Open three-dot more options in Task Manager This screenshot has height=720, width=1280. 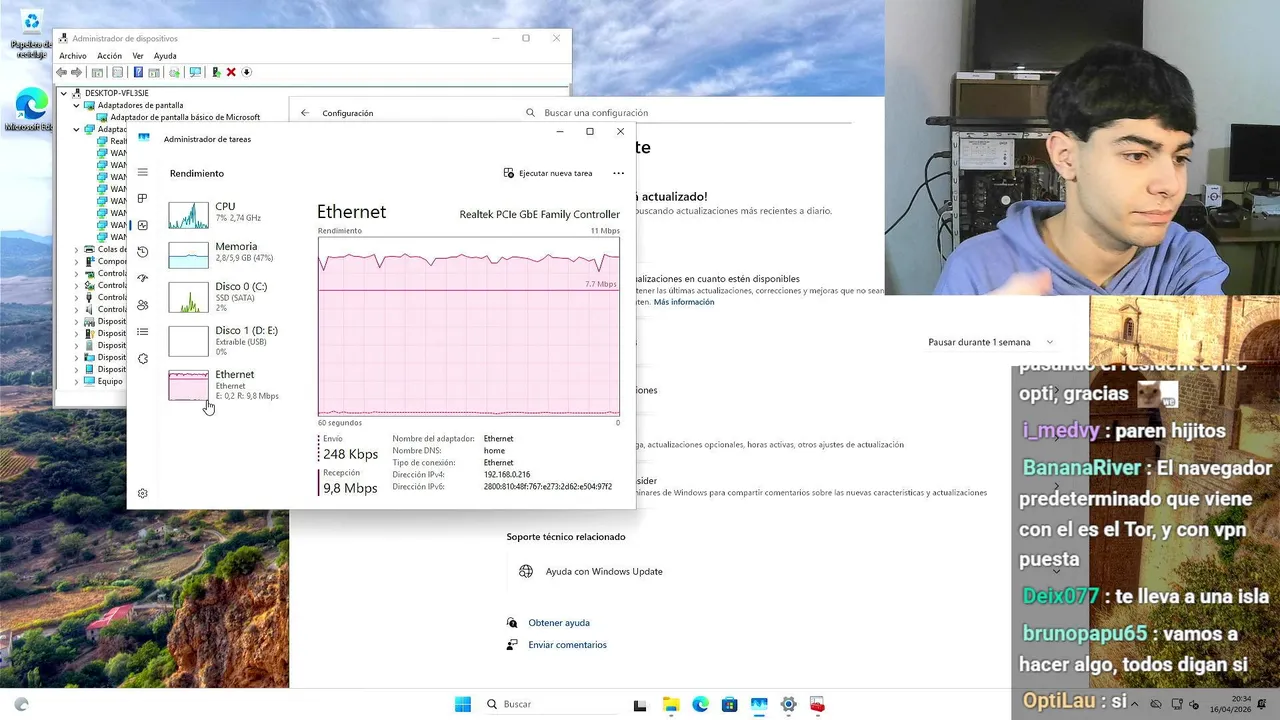[618, 173]
